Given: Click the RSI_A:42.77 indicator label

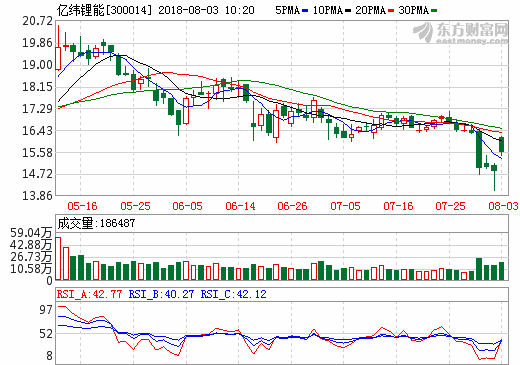Looking at the screenshot, I should click(89, 294).
